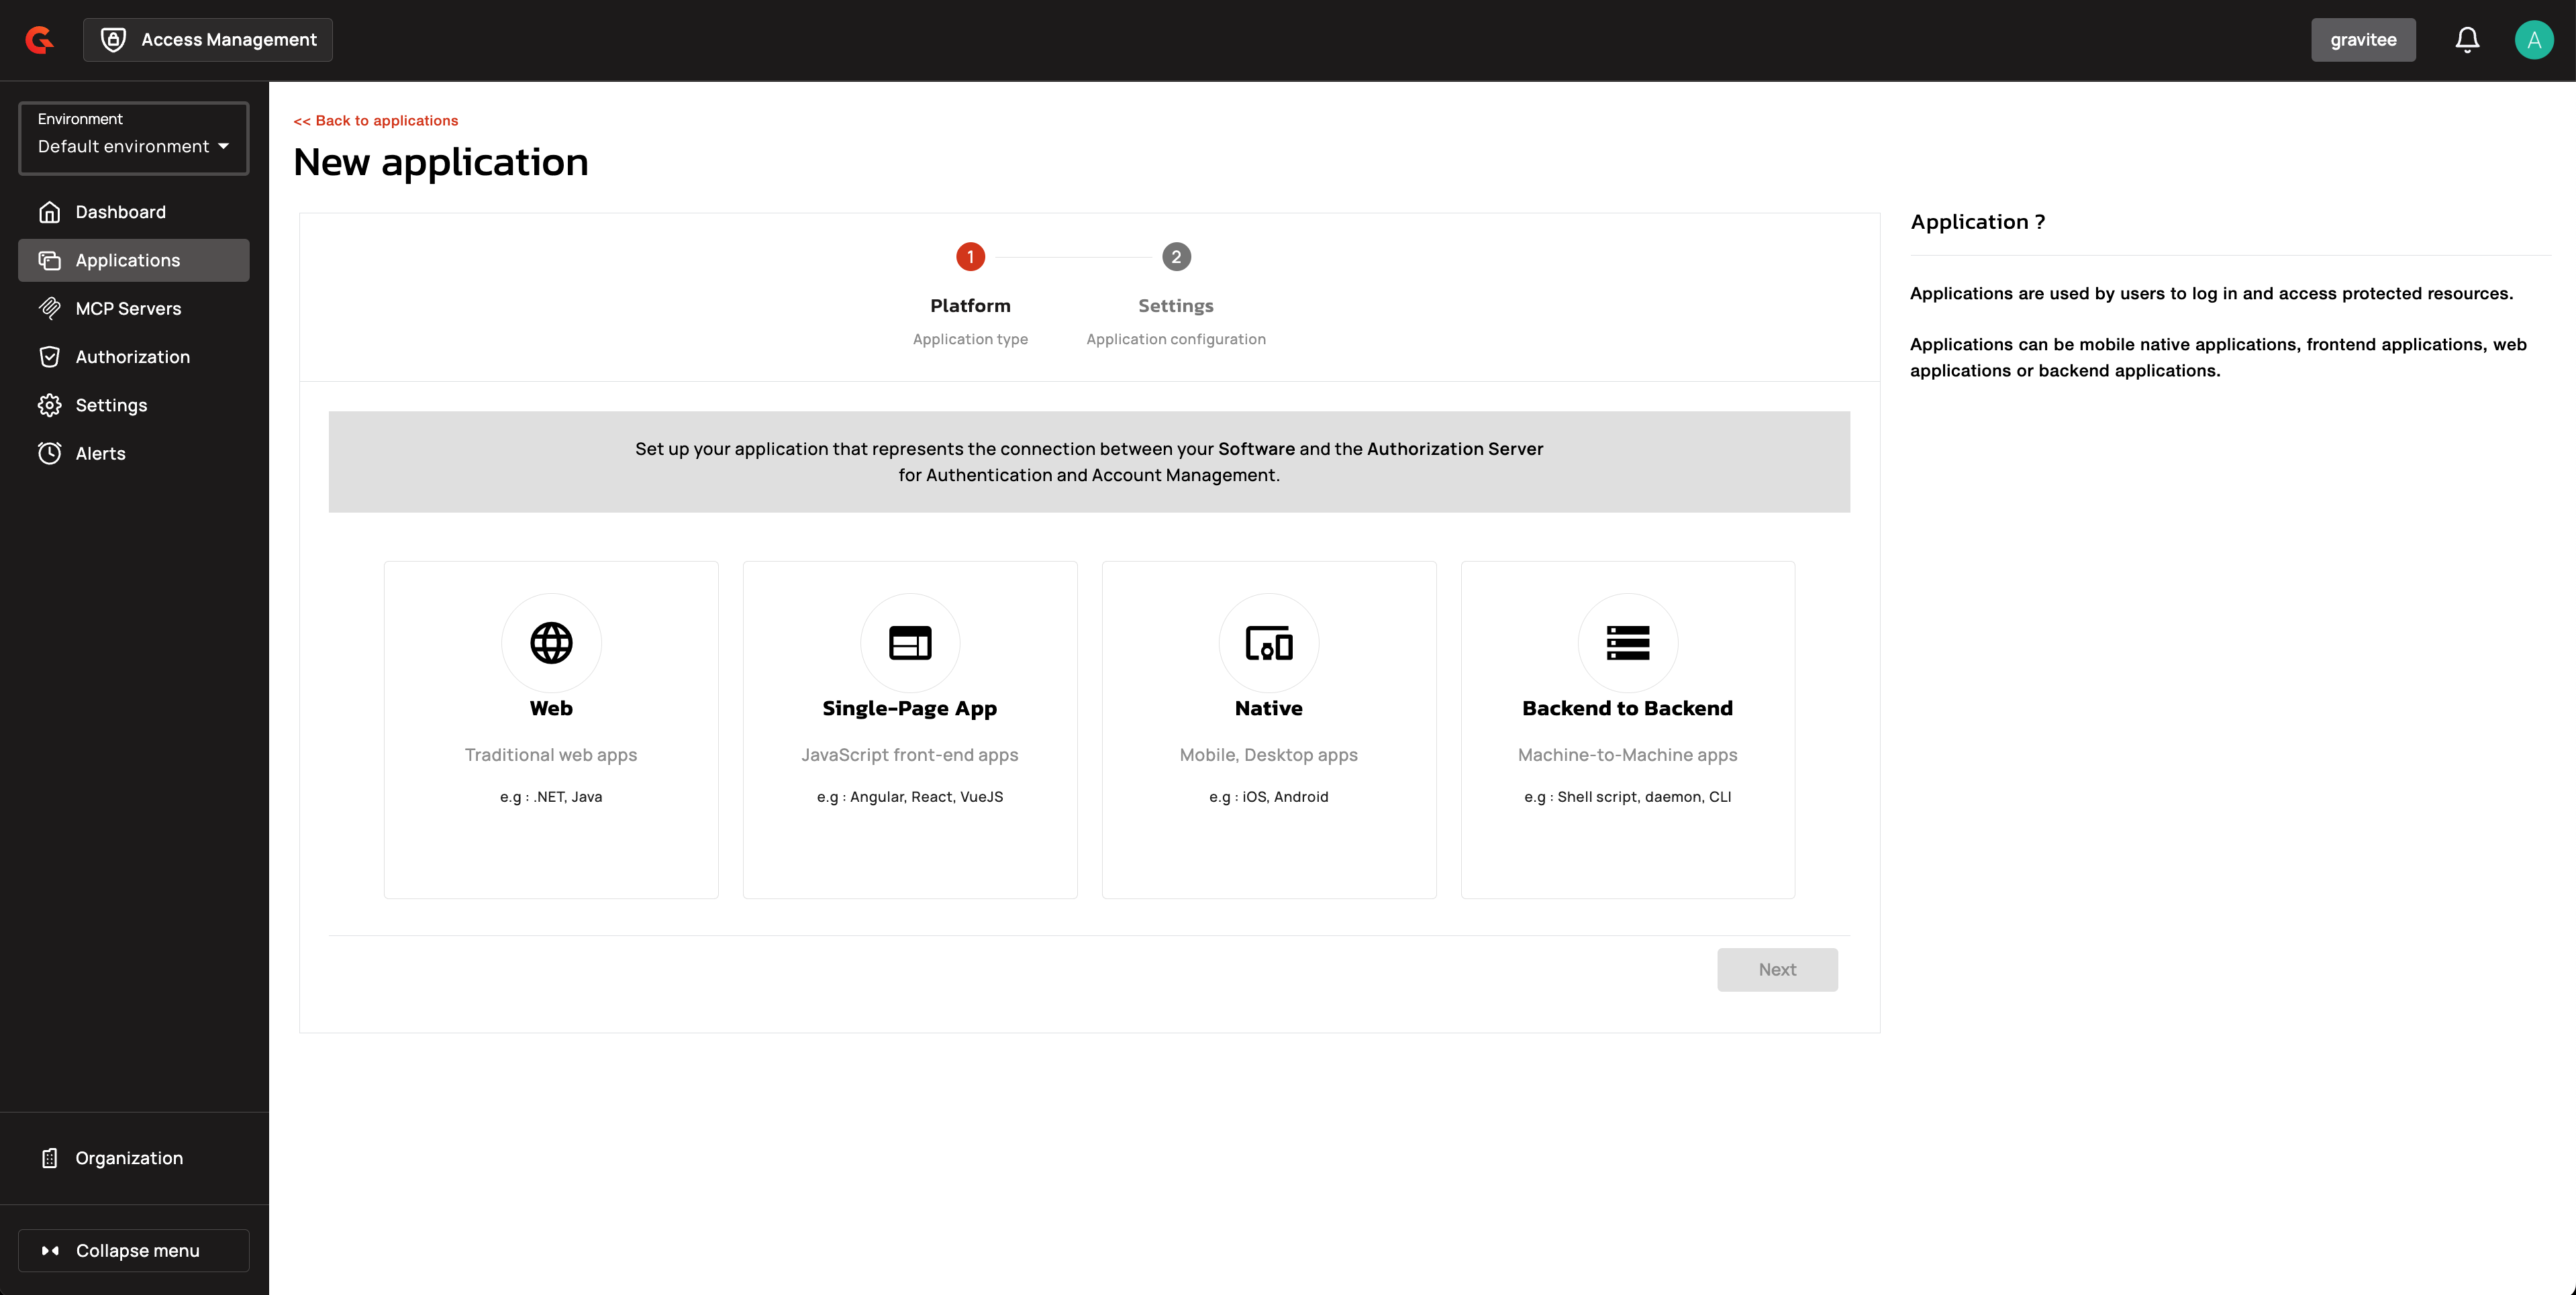Collapse the sidebar menu

click(x=134, y=1250)
